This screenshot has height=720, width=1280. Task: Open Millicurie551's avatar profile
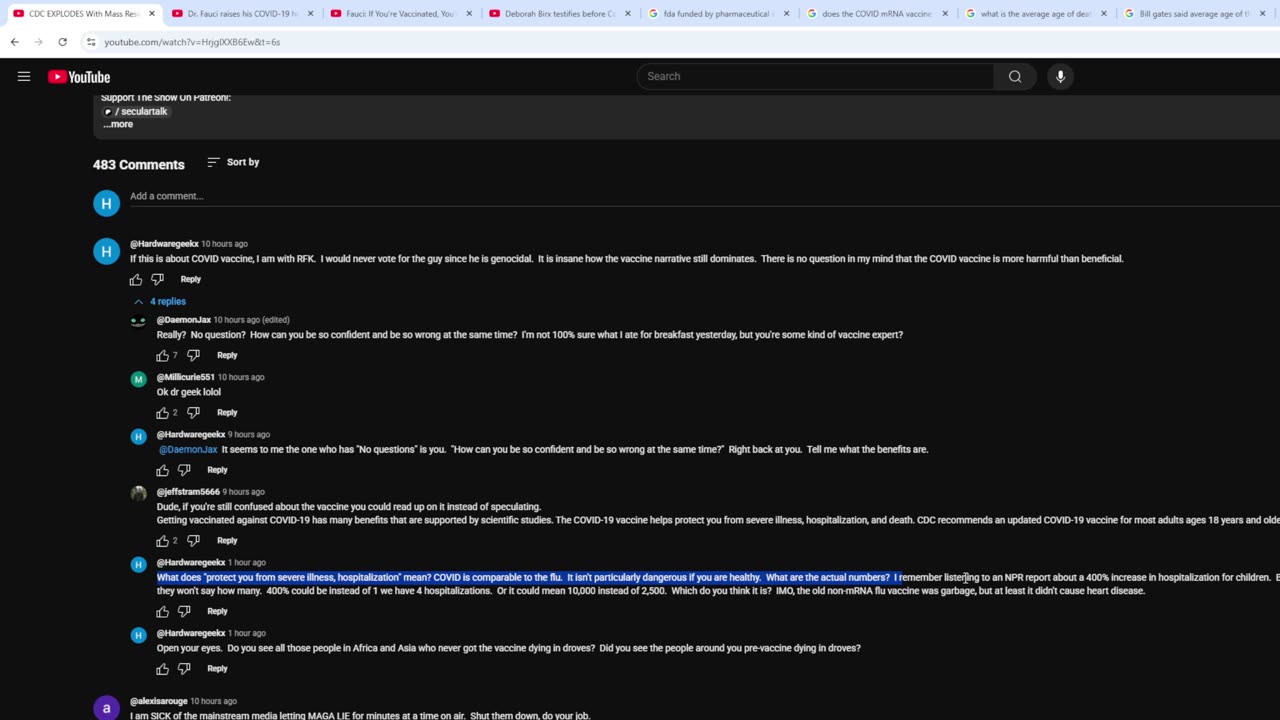coord(139,379)
